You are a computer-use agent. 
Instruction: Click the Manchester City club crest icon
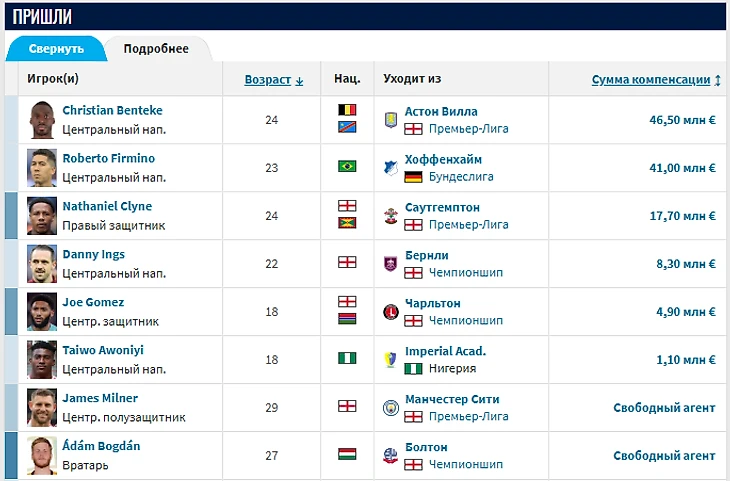click(x=391, y=407)
